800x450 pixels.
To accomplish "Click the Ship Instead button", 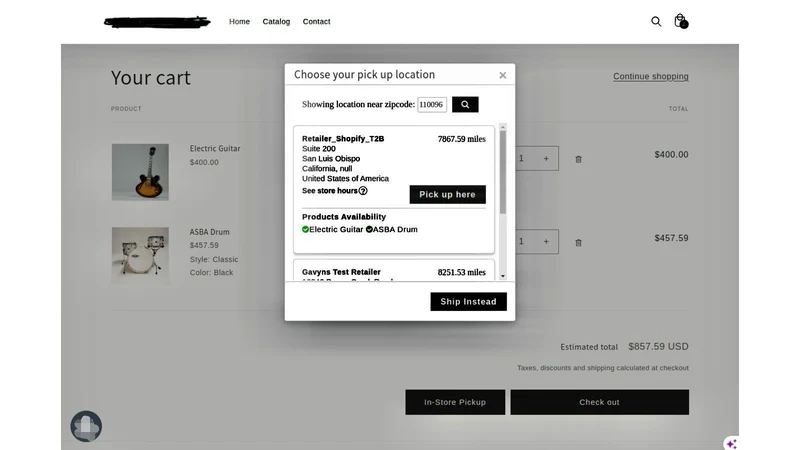I will coord(468,302).
